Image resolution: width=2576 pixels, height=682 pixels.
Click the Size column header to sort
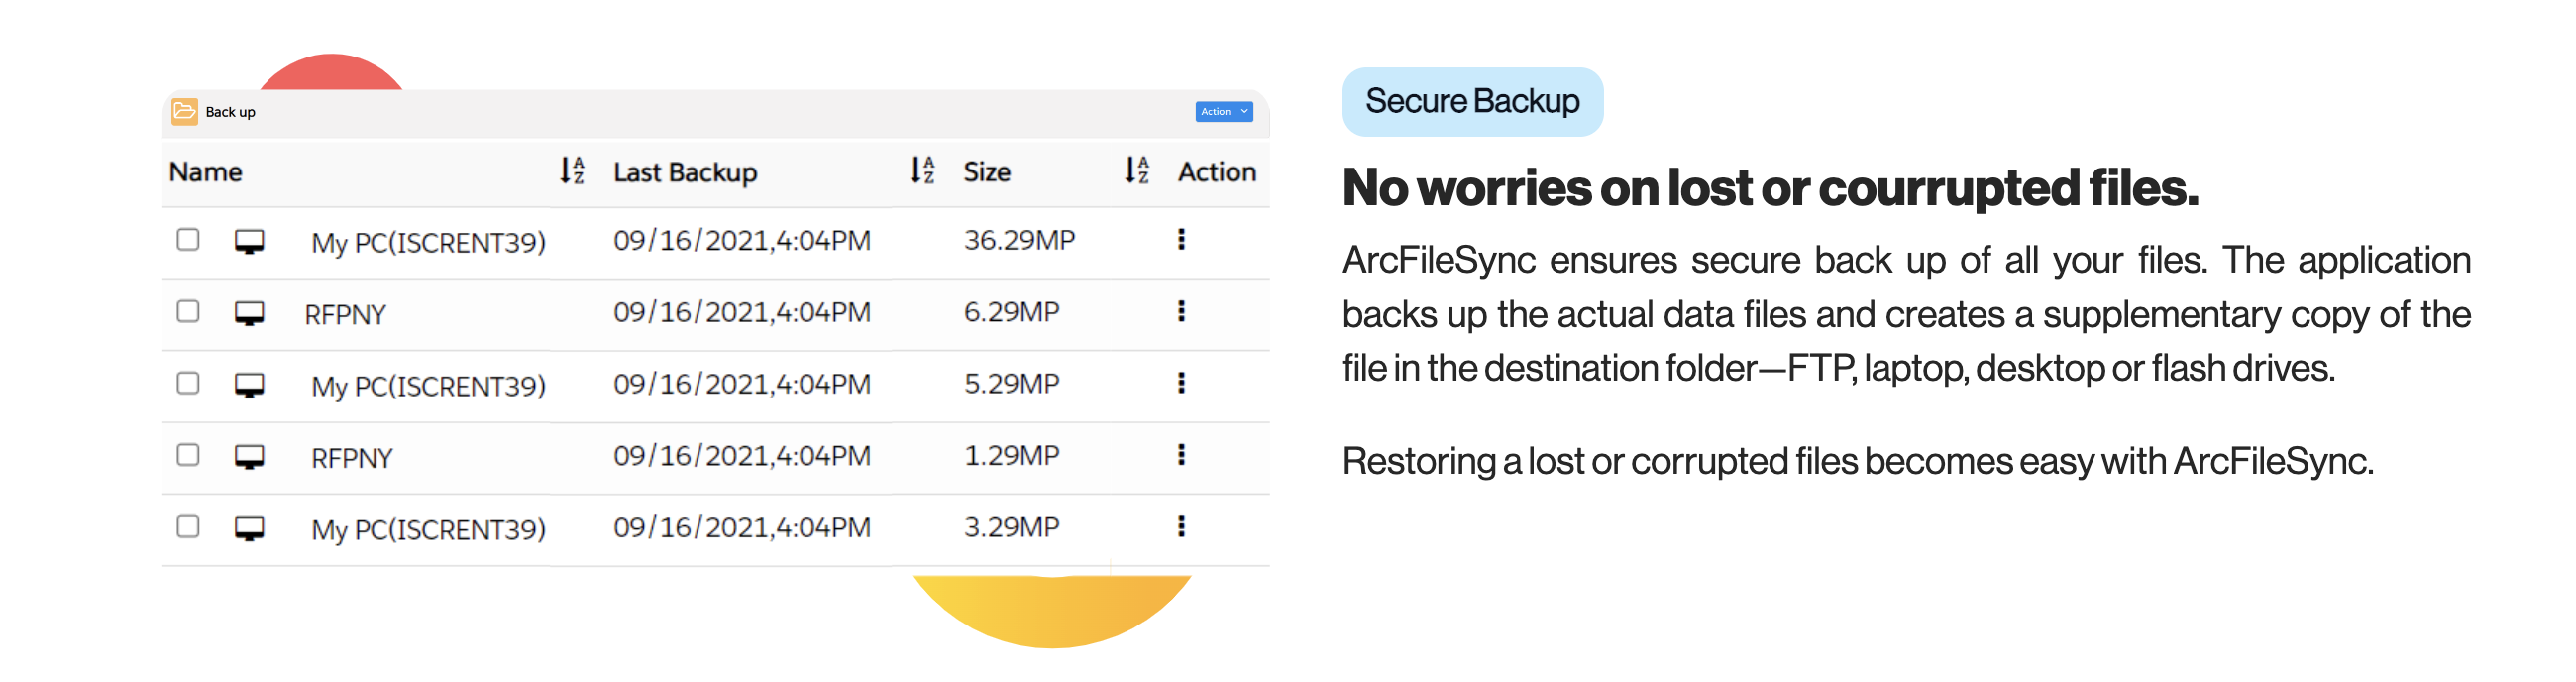pos(986,171)
